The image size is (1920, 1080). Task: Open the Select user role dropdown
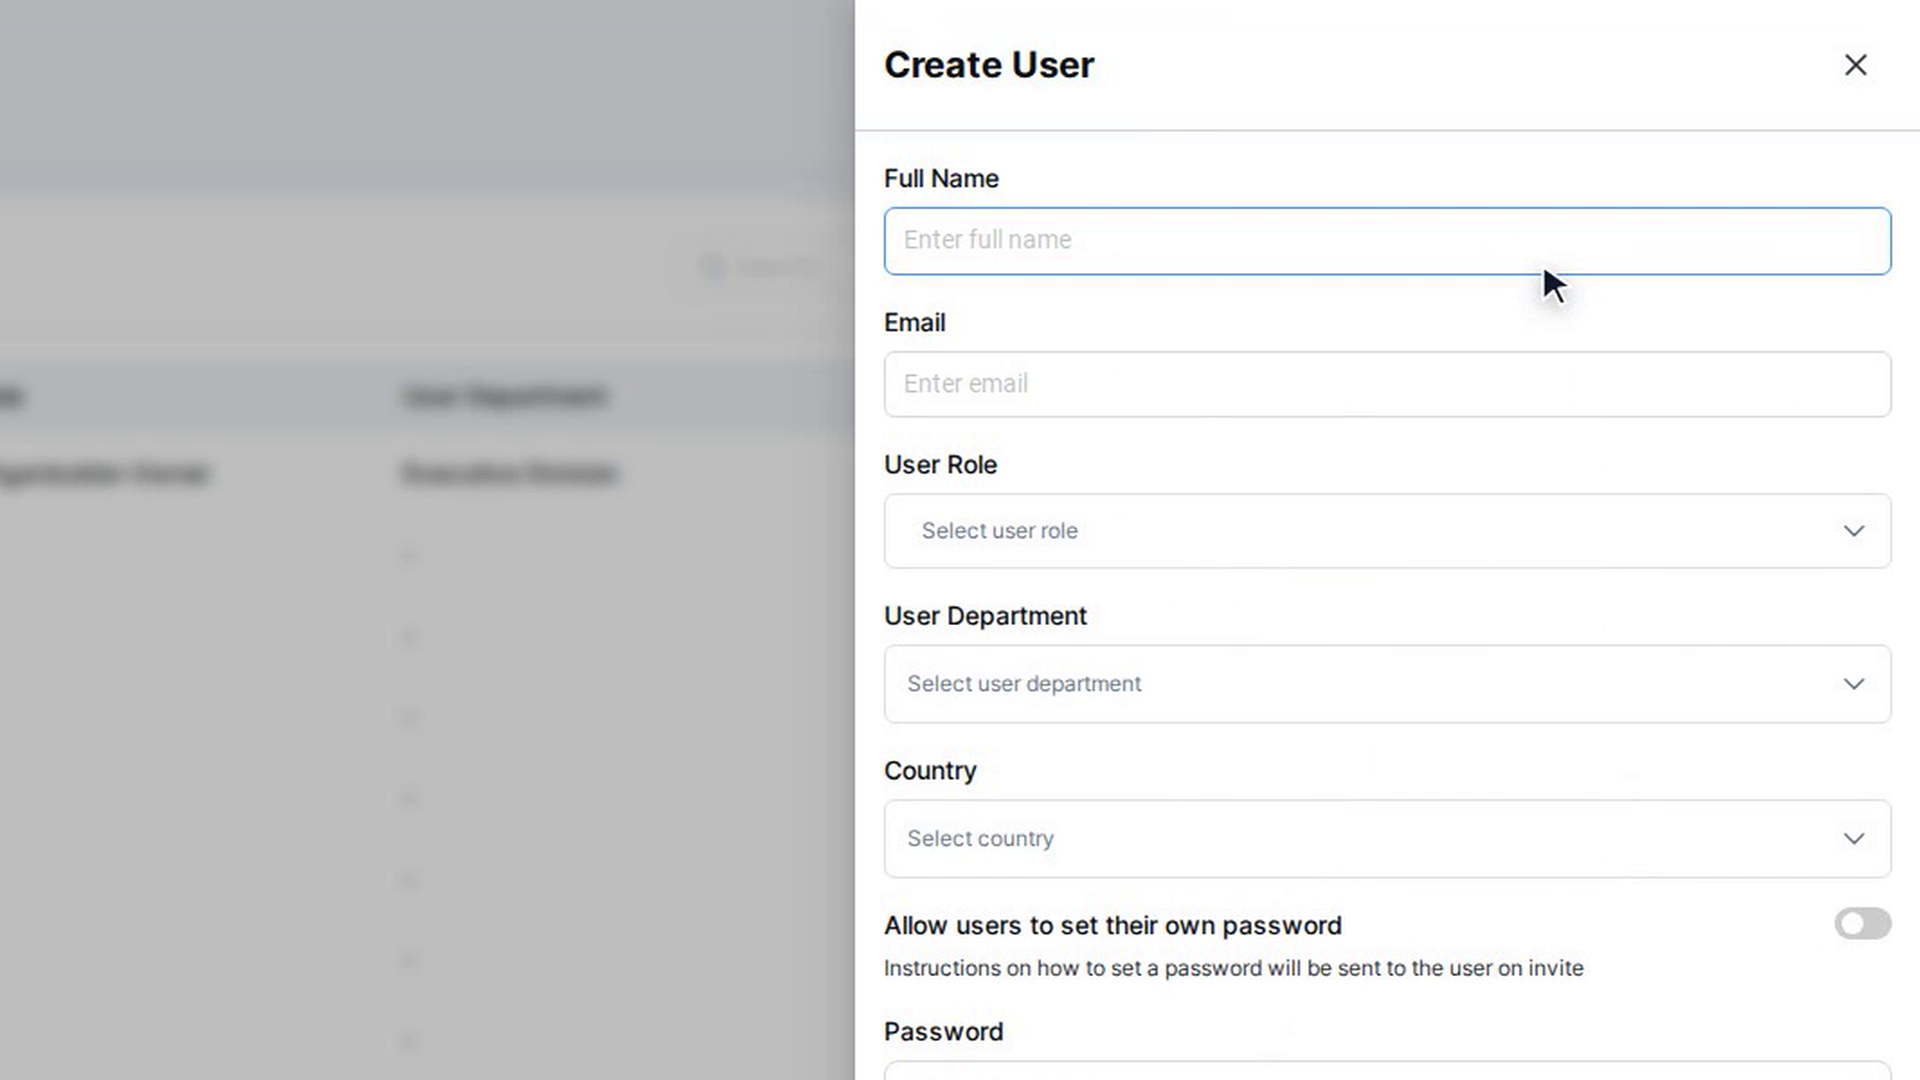pos(1387,531)
